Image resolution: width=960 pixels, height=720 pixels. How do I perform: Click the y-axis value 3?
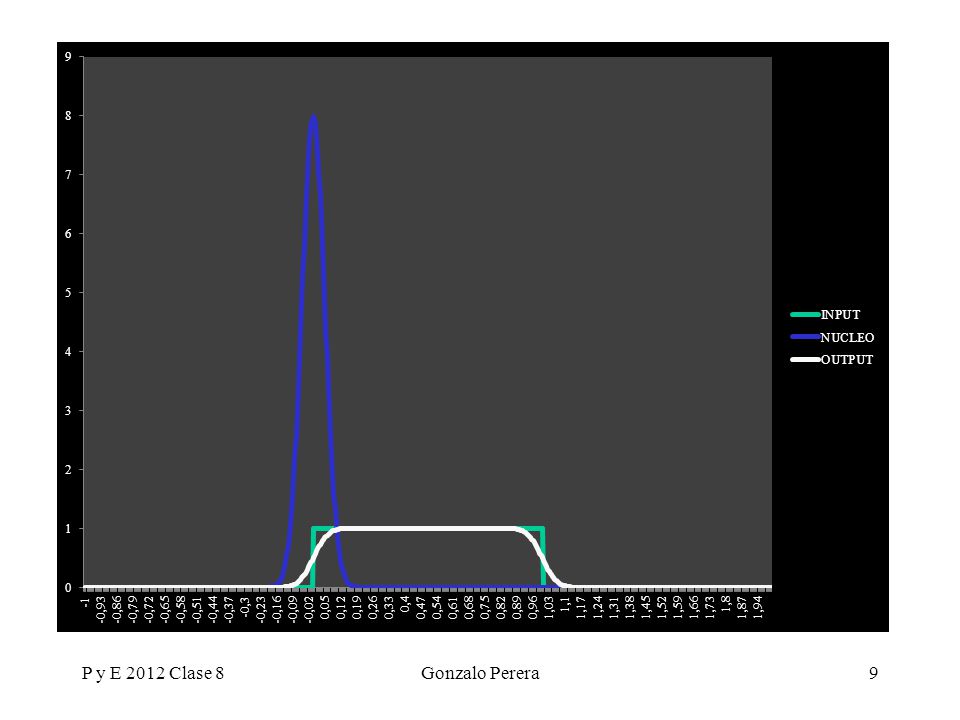[x=68, y=411]
